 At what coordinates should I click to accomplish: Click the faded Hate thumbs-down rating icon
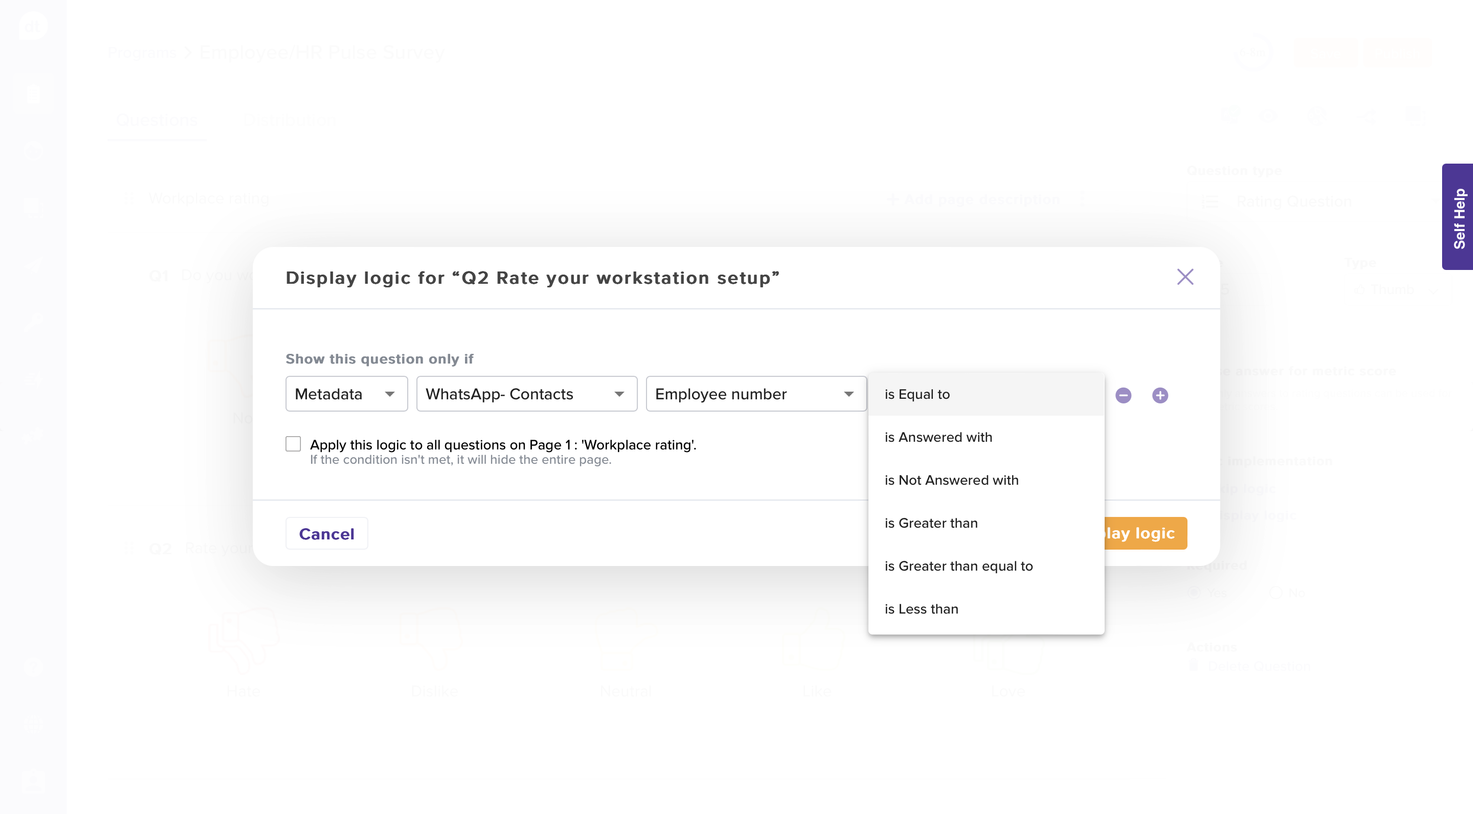click(x=243, y=640)
